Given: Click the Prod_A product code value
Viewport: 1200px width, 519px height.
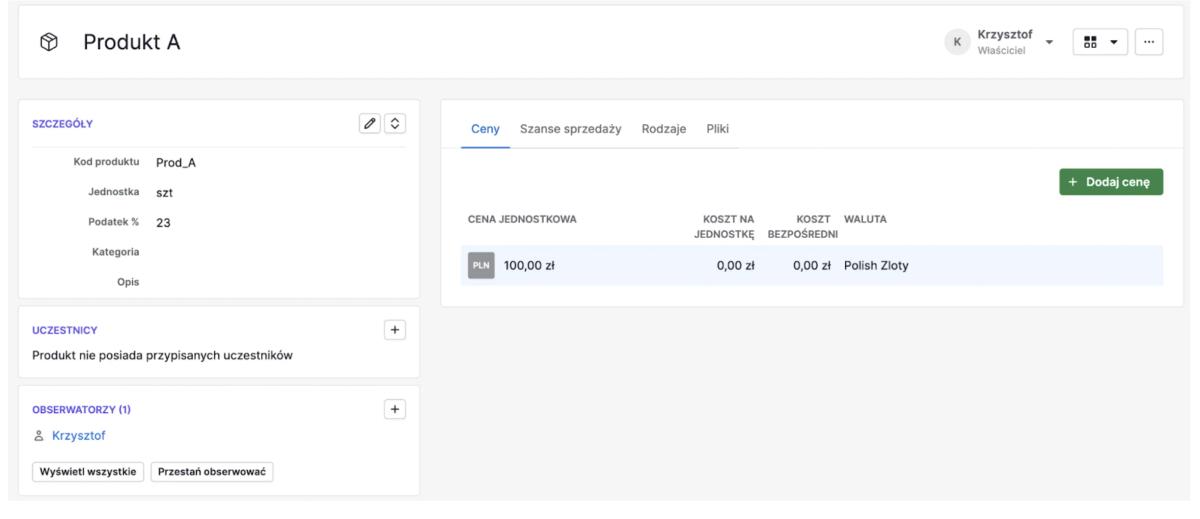Looking at the screenshot, I should (178, 163).
